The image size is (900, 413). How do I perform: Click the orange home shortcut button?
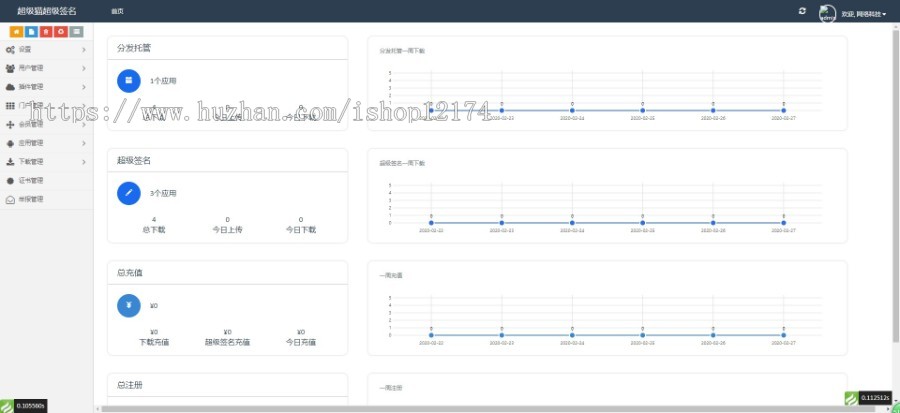click(17, 32)
